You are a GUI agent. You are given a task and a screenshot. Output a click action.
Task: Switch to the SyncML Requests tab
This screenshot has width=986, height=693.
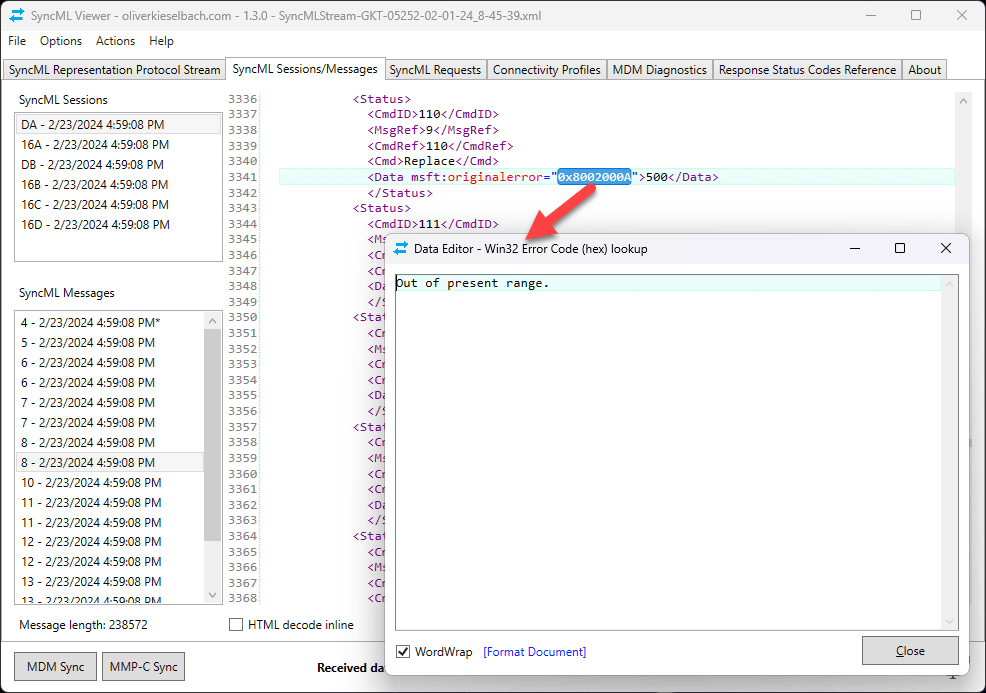click(x=435, y=70)
